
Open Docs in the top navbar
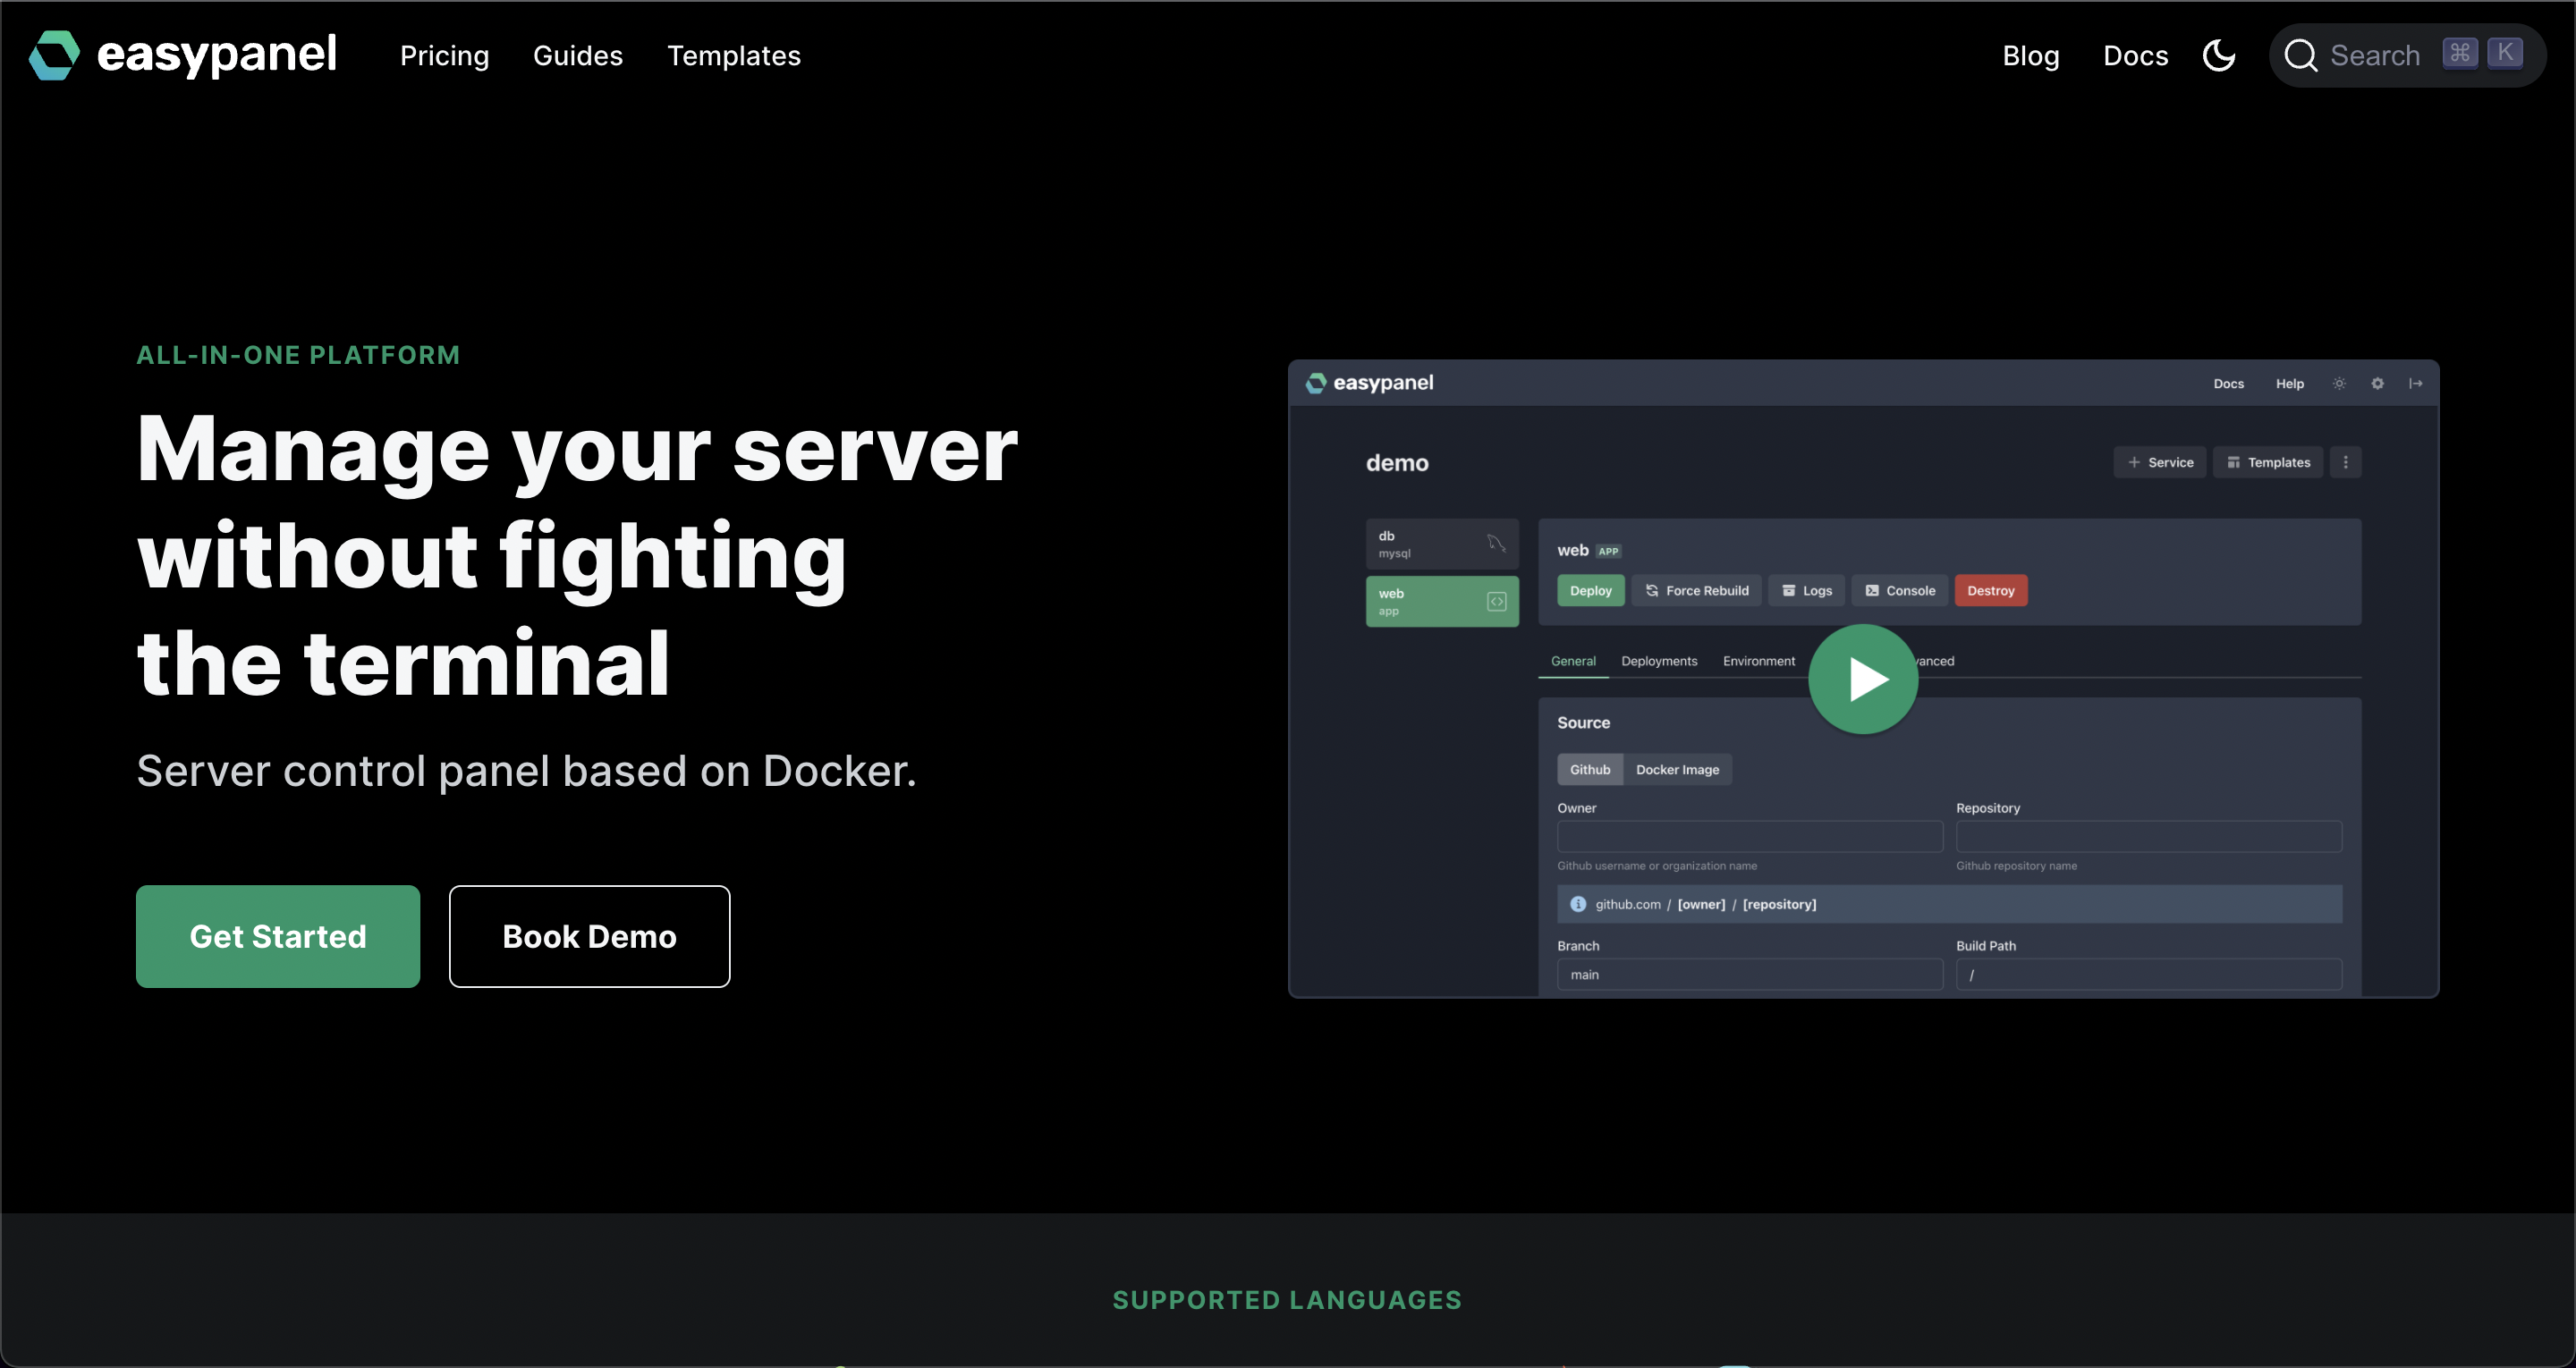[x=2136, y=56]
